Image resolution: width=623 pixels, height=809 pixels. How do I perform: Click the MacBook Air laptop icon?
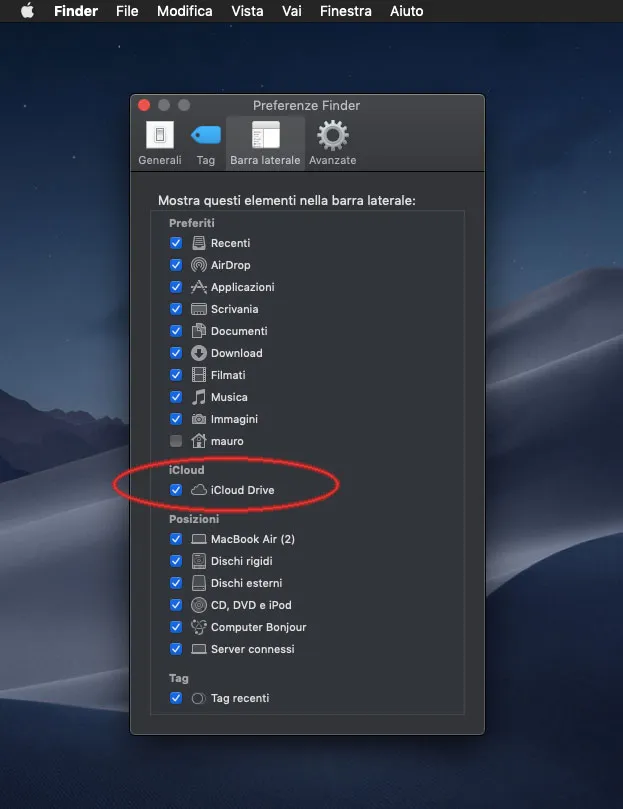coord(199,539)
